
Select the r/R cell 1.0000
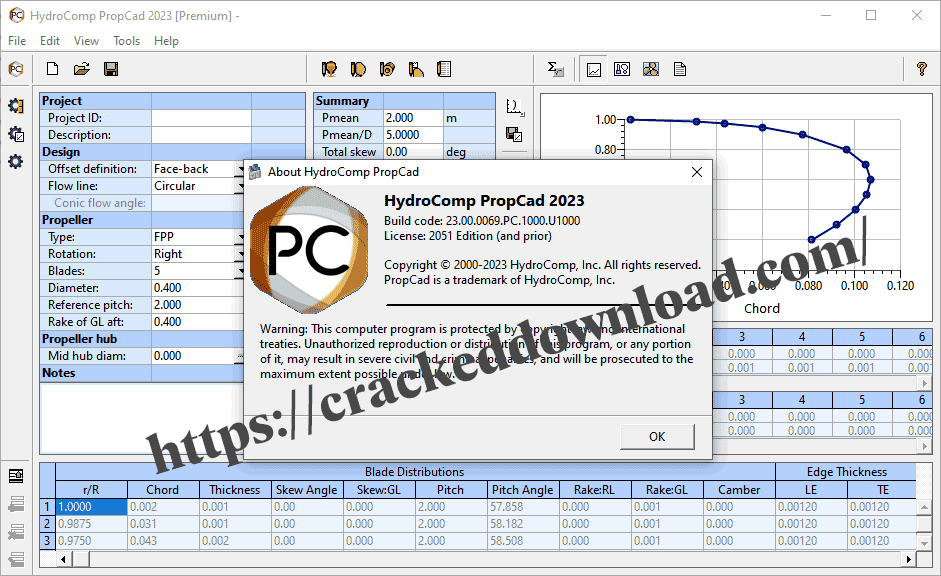(91, 507)
